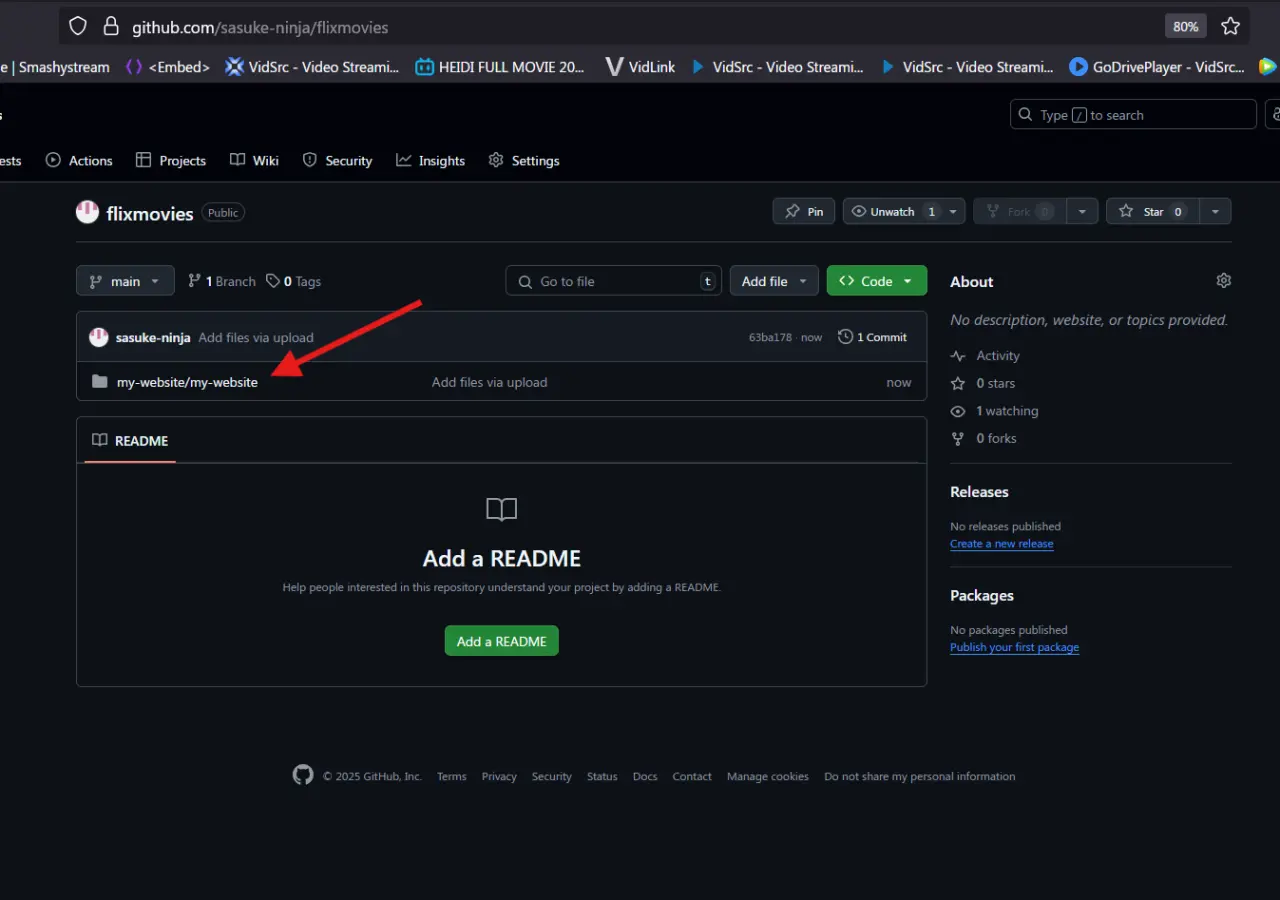Viewport: 1280px width, 900px height.
Task: Edit repository details with the About gear
Action: pyautogui.click(x=1224, y=281)
